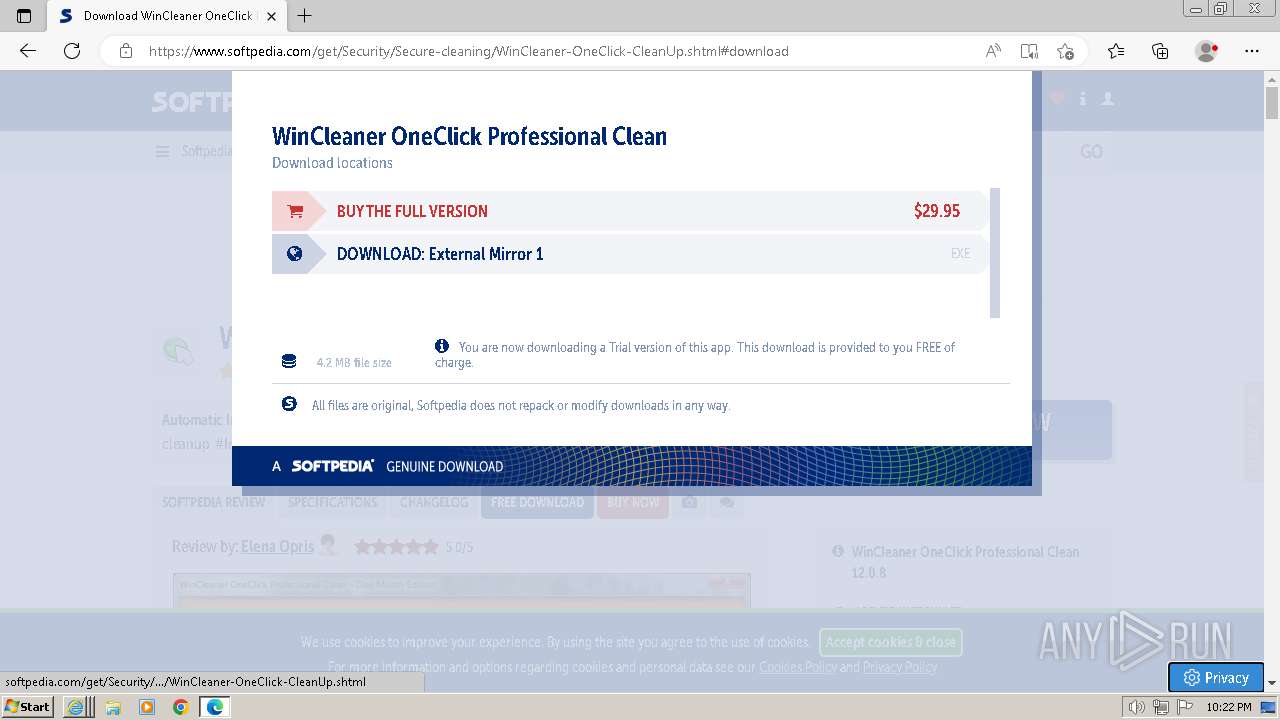Screen dimensions: 1280x720
Task: Launch Internet Explorer from taskbar
Action: click(75, 707)
